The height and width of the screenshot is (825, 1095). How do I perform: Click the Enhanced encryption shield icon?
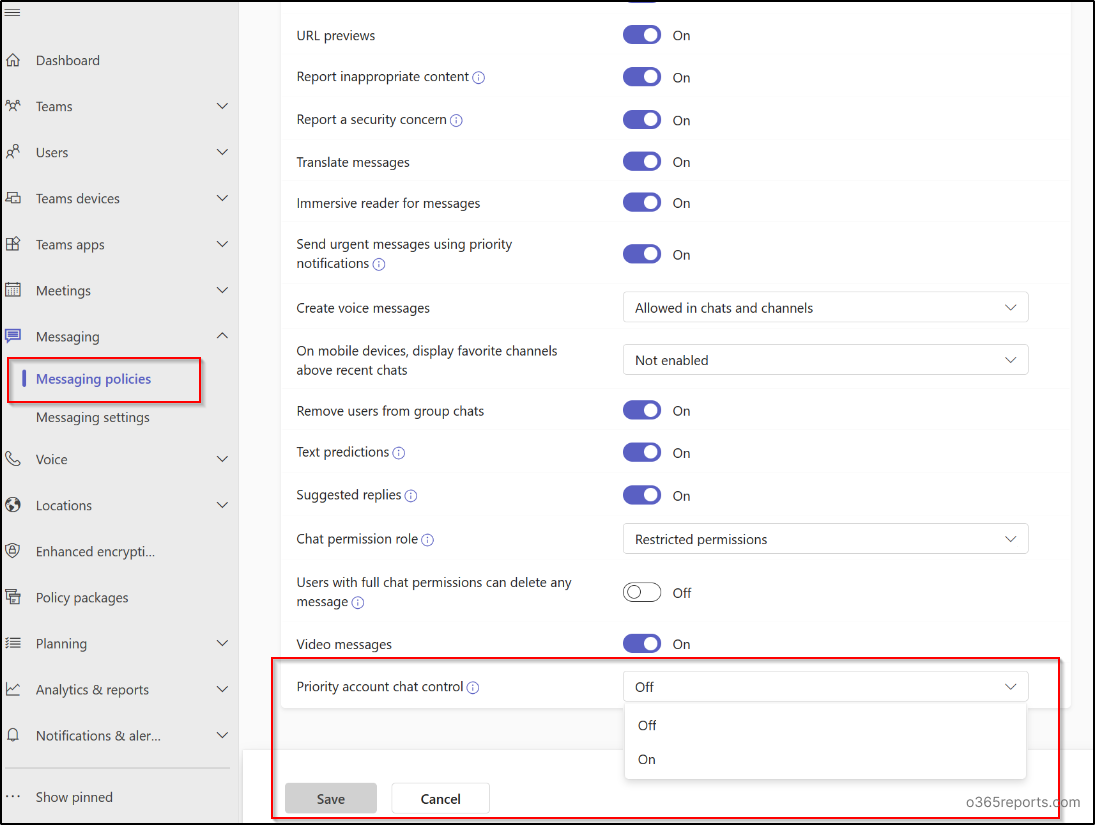click(13, 551)
